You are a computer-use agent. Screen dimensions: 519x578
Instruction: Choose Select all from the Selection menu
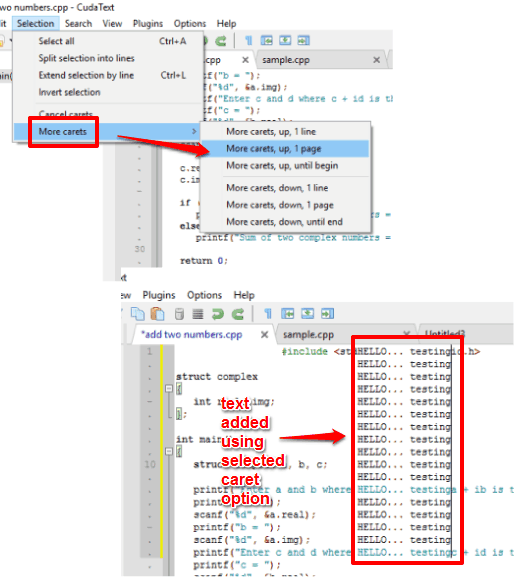coord(108,41)
